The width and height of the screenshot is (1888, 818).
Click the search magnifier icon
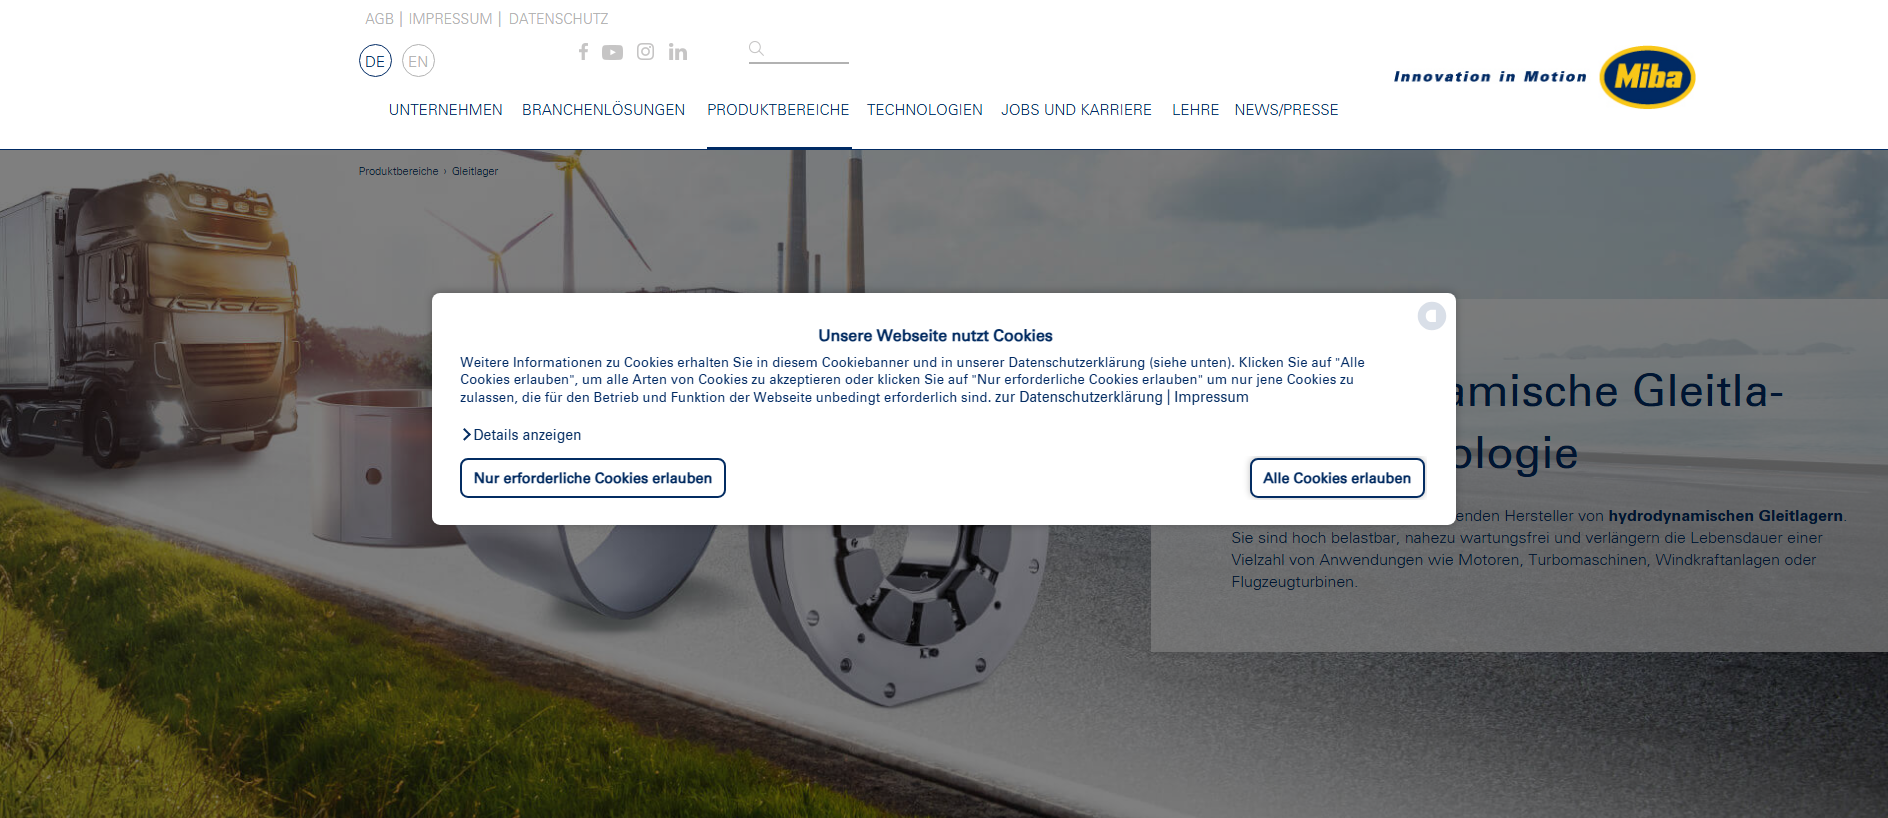pyautogui.click(x=756, y=48)
